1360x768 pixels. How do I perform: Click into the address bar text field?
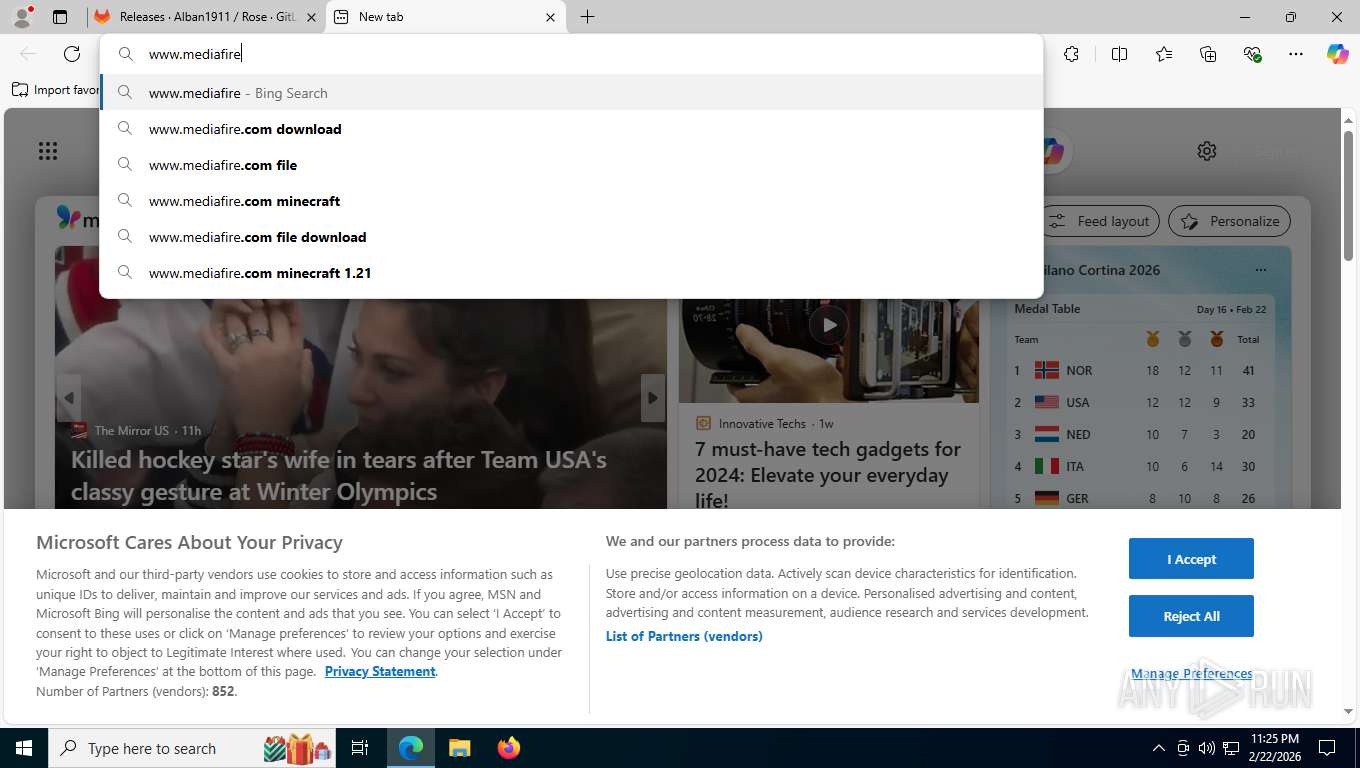point(571,54)
